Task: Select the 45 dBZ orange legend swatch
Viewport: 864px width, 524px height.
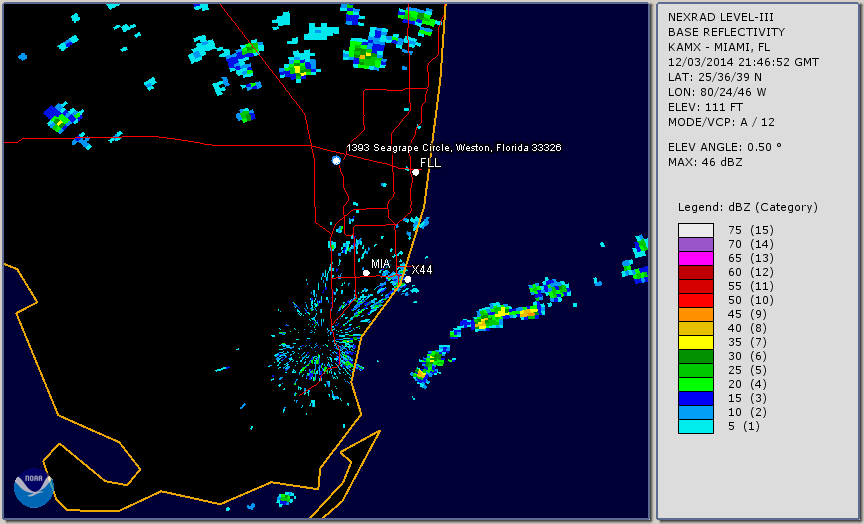Action: point(696,315)
